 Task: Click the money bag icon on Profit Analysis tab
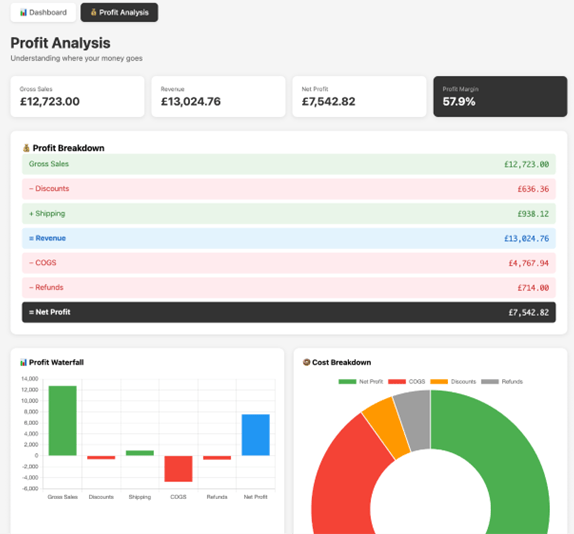pos(93,12)
